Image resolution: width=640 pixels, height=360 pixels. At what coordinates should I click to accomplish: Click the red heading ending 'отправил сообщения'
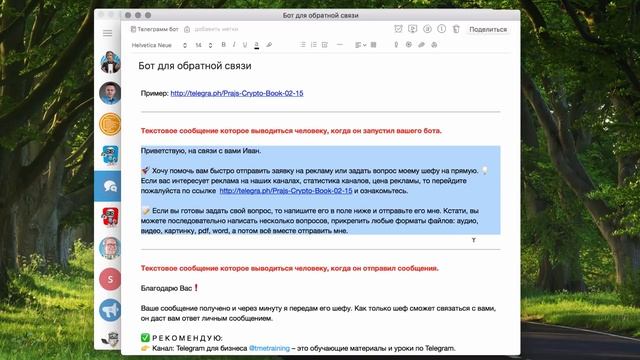289,268
